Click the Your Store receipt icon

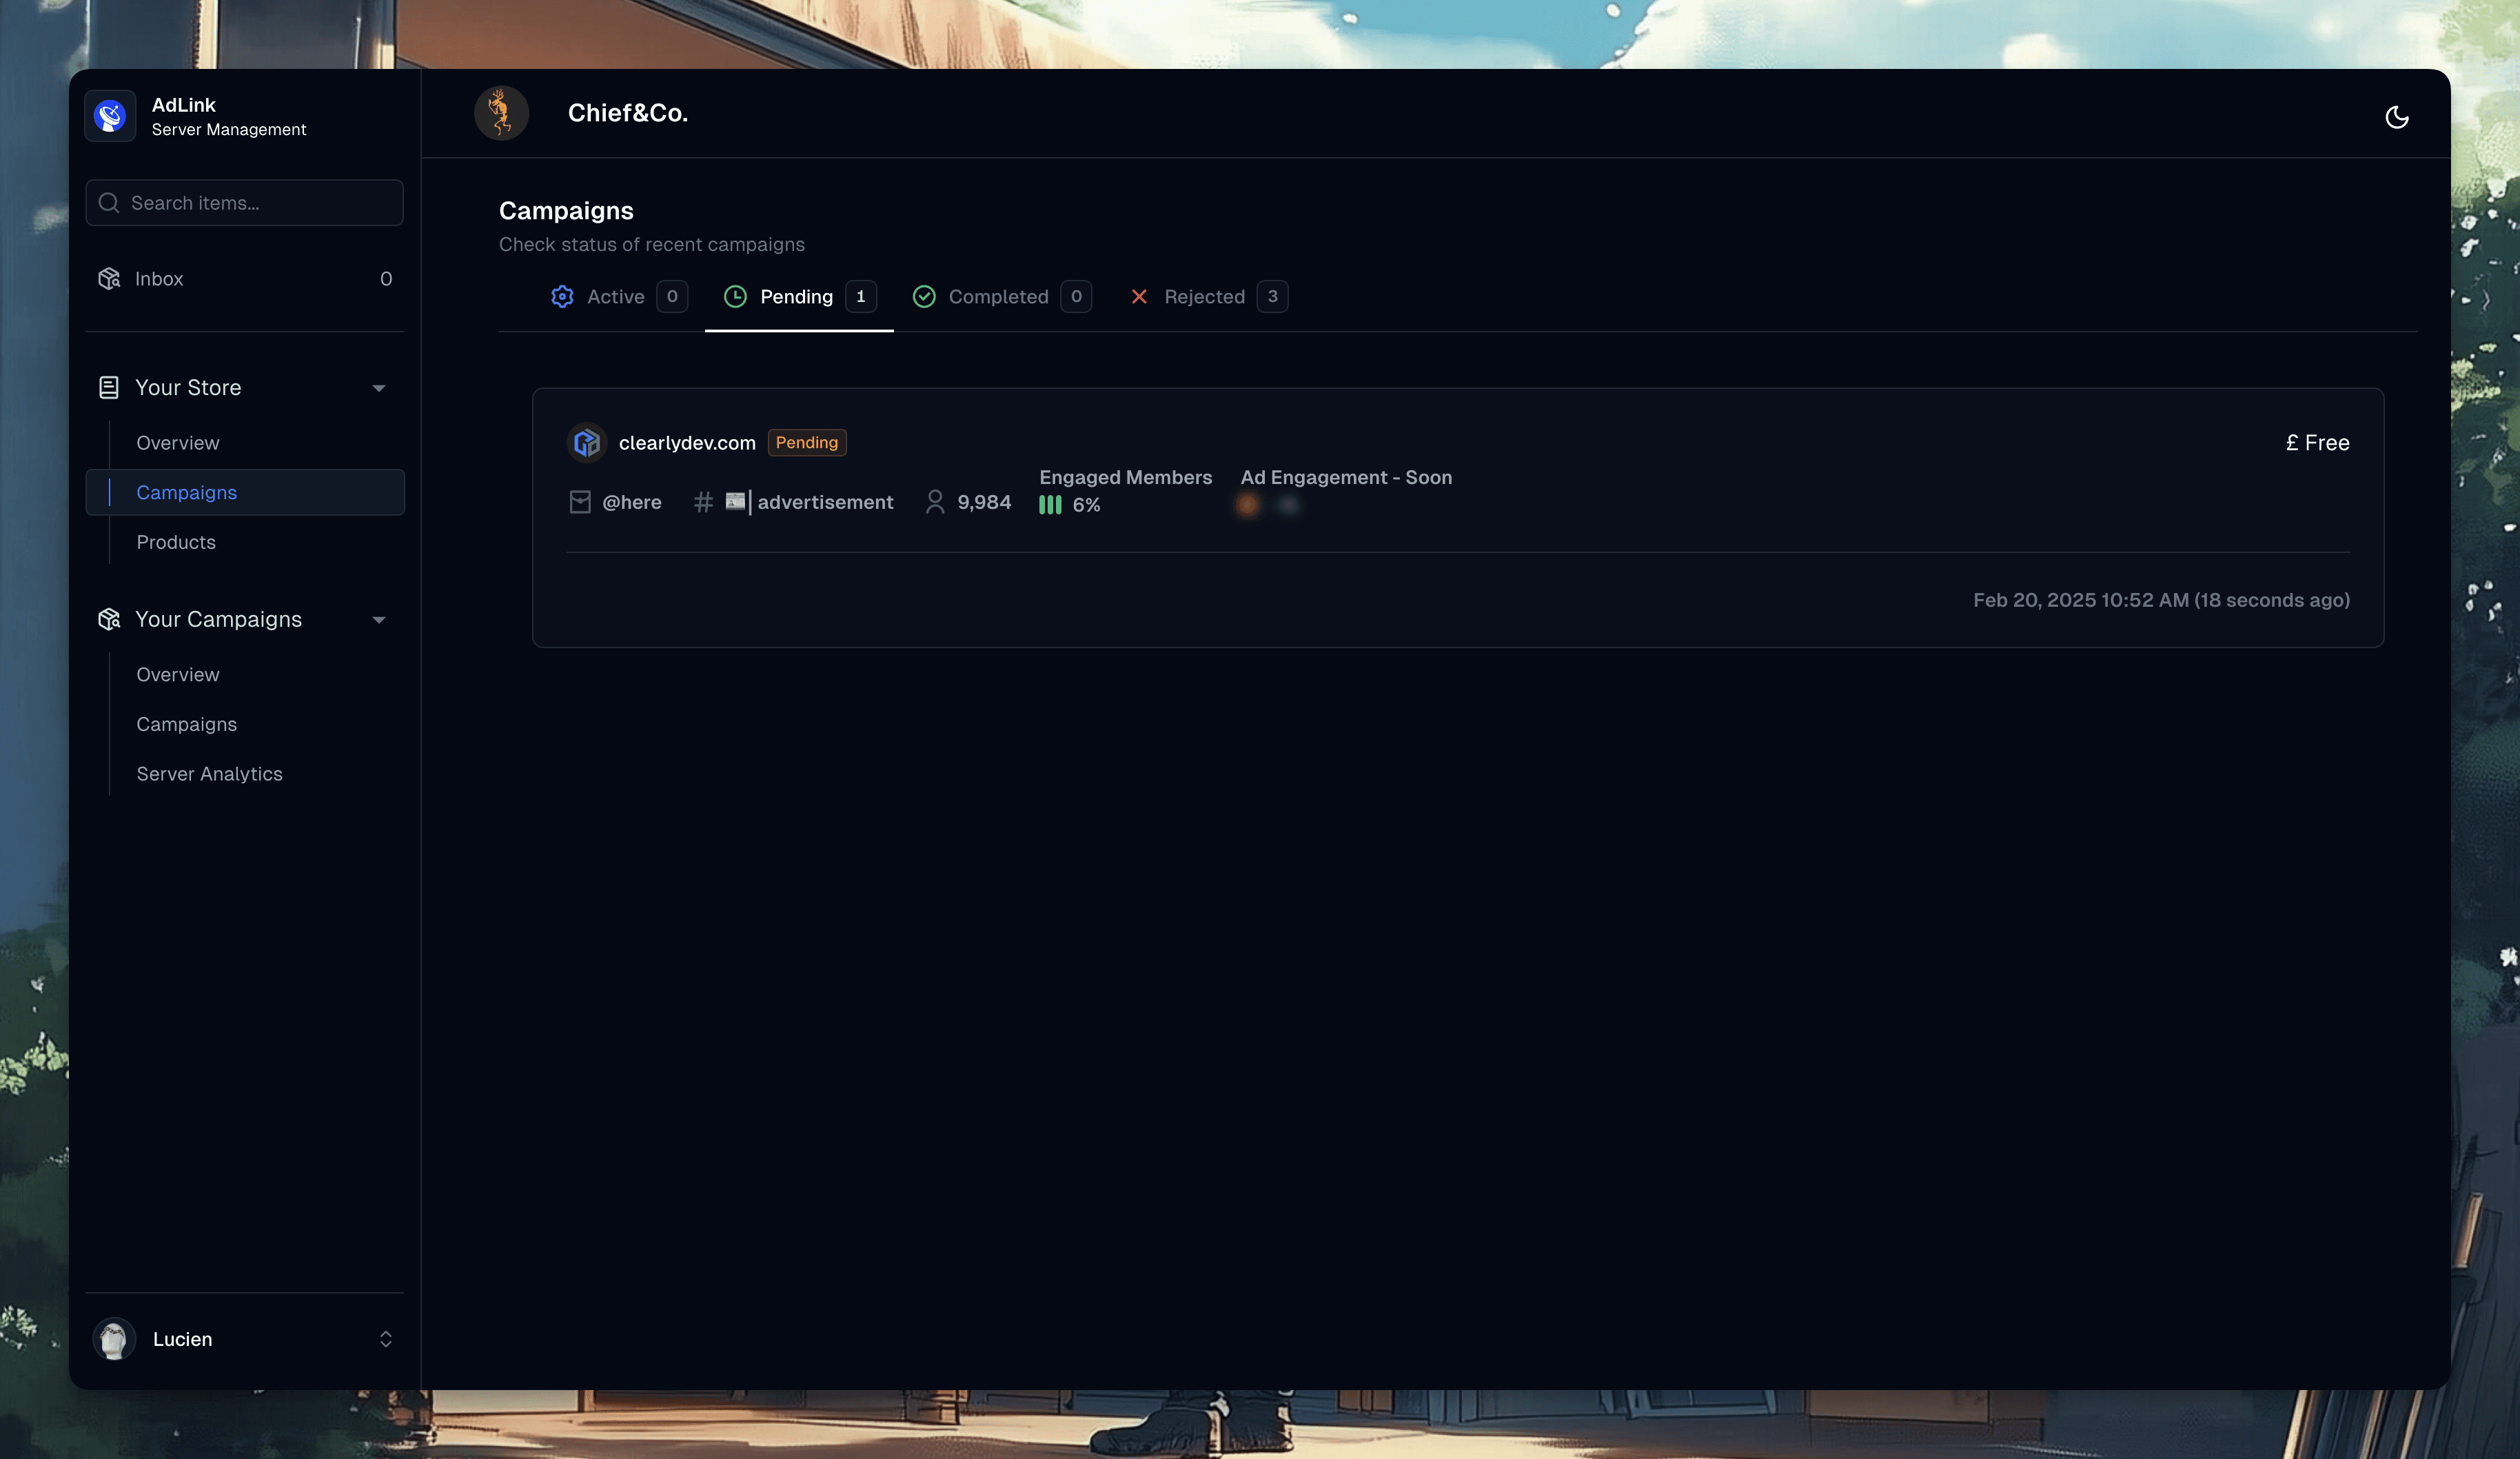[109, 388]
